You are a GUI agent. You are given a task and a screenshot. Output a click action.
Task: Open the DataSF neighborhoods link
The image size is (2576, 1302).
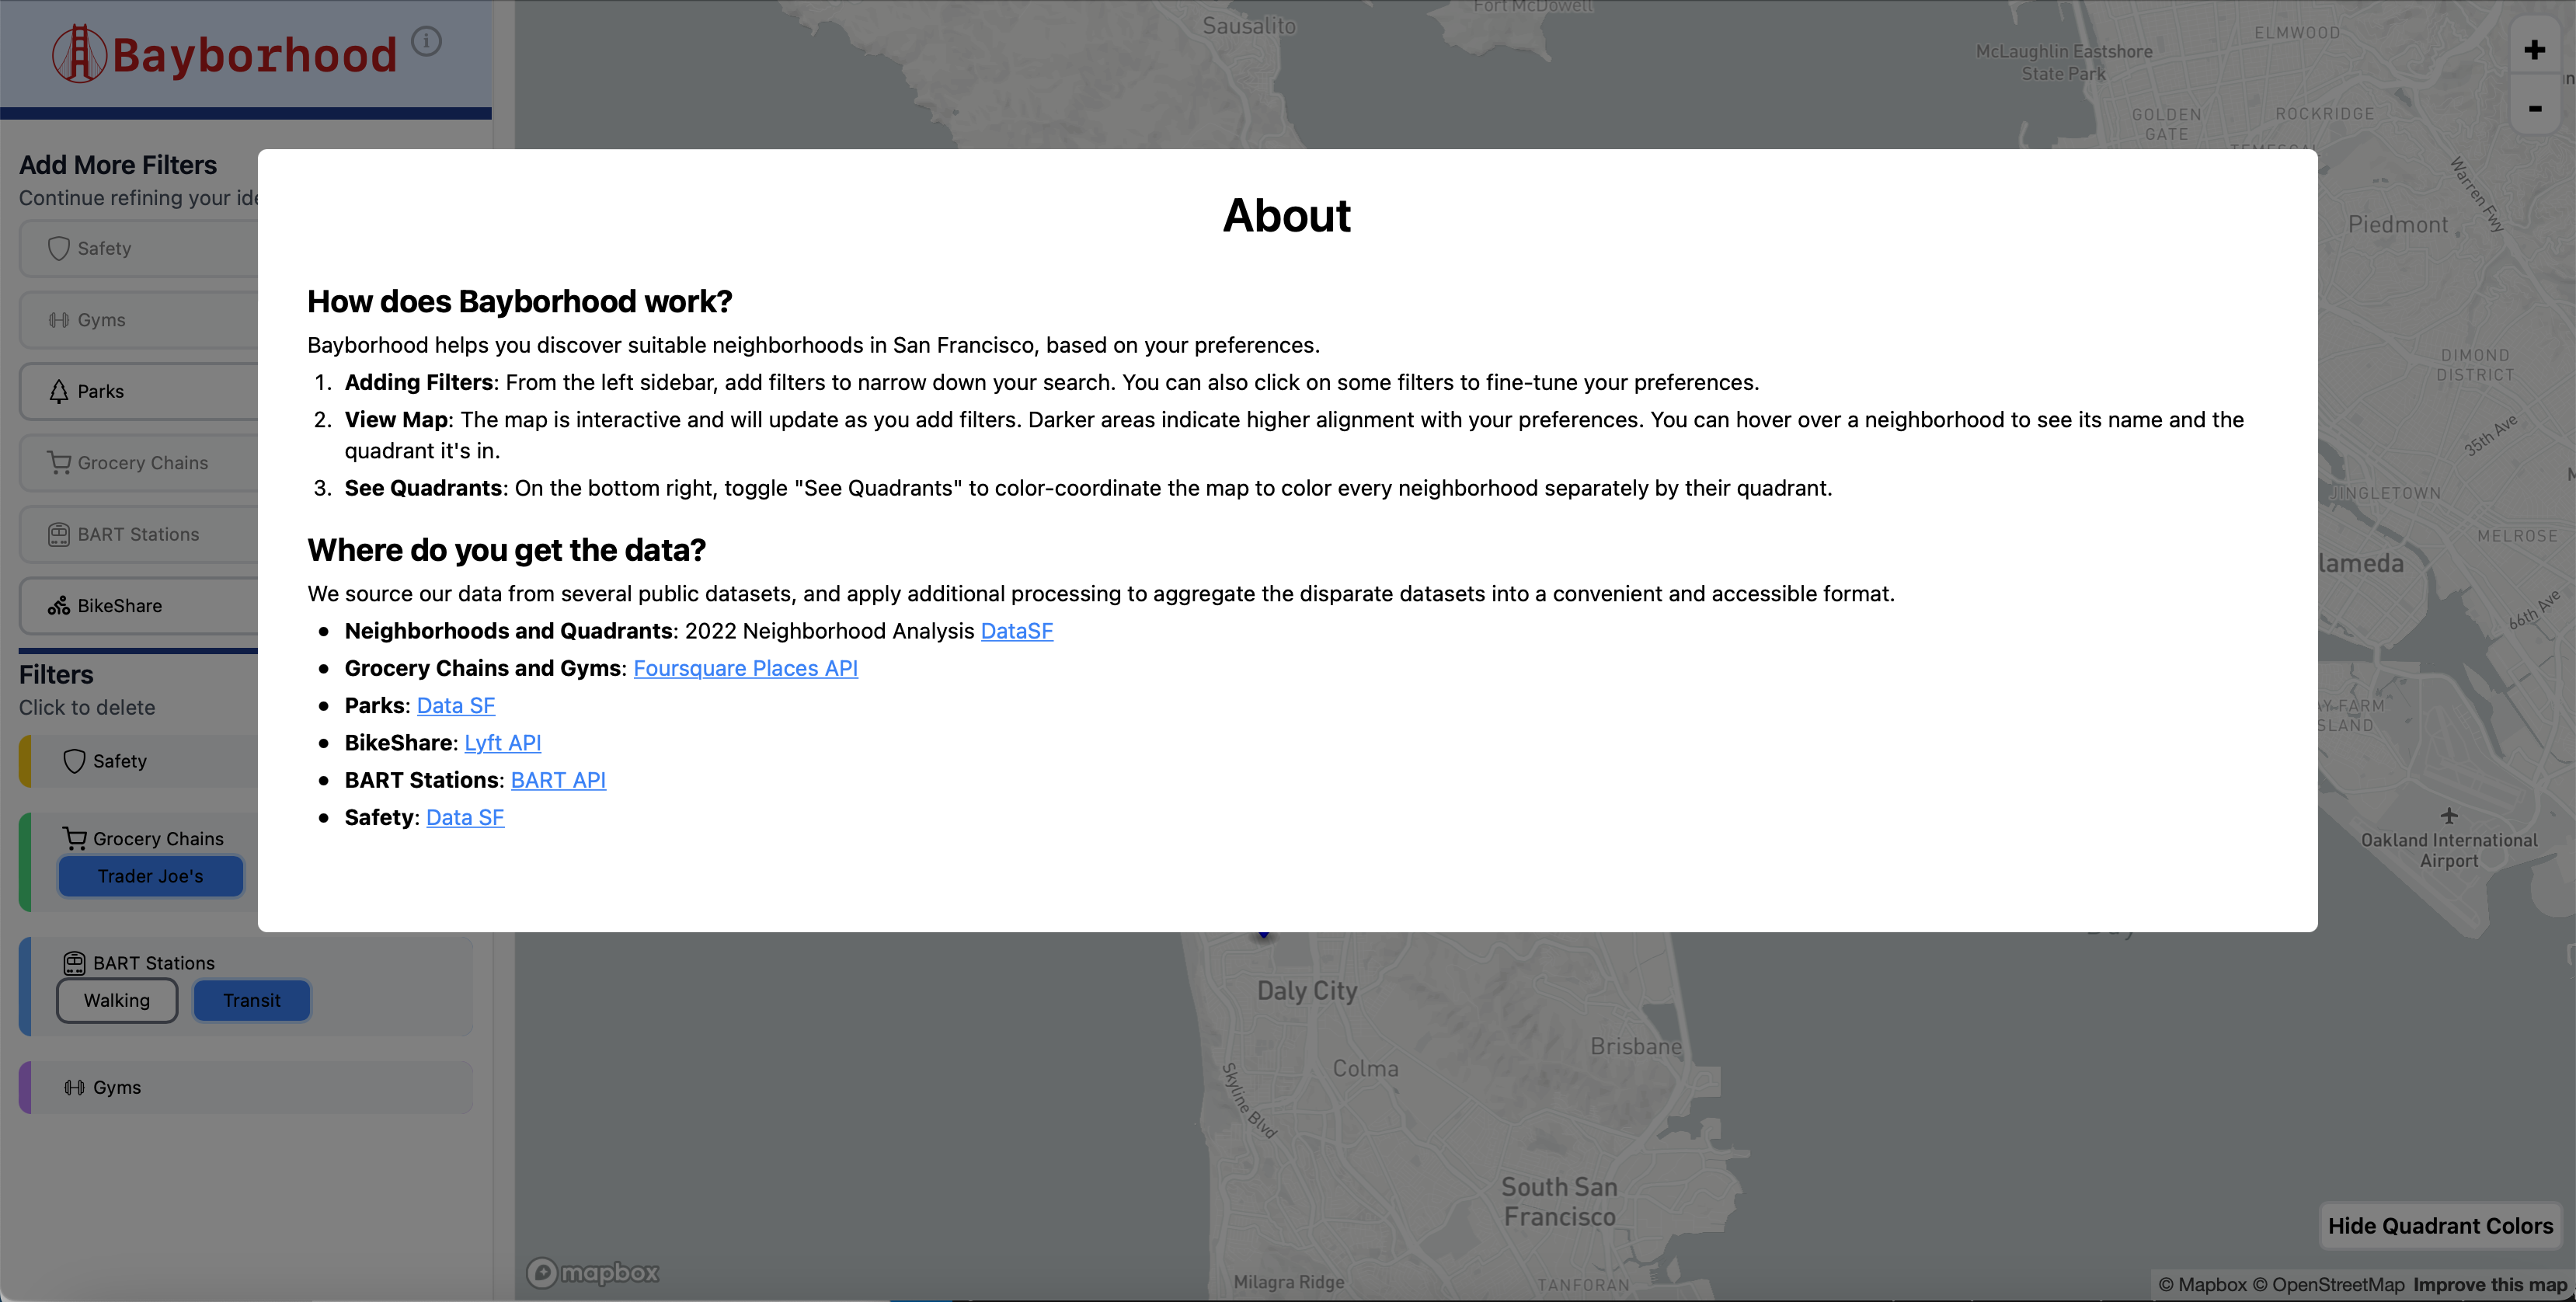[x=1016, y=631]
